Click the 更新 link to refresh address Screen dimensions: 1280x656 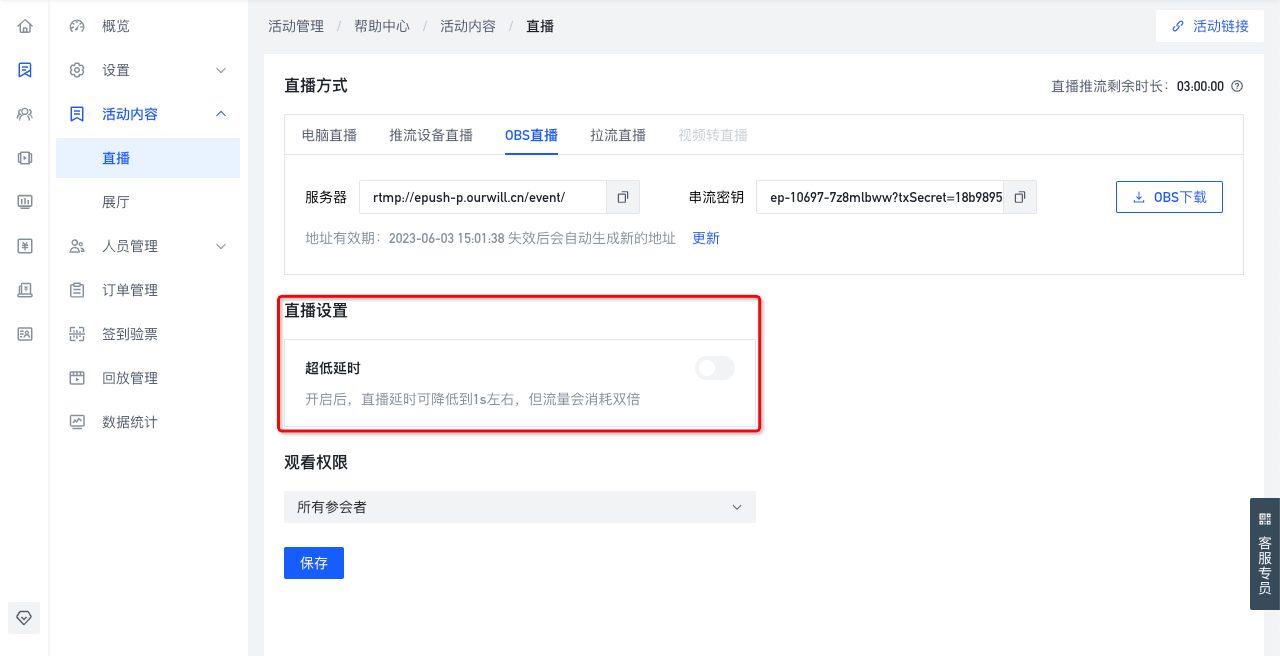pos(706,238)
